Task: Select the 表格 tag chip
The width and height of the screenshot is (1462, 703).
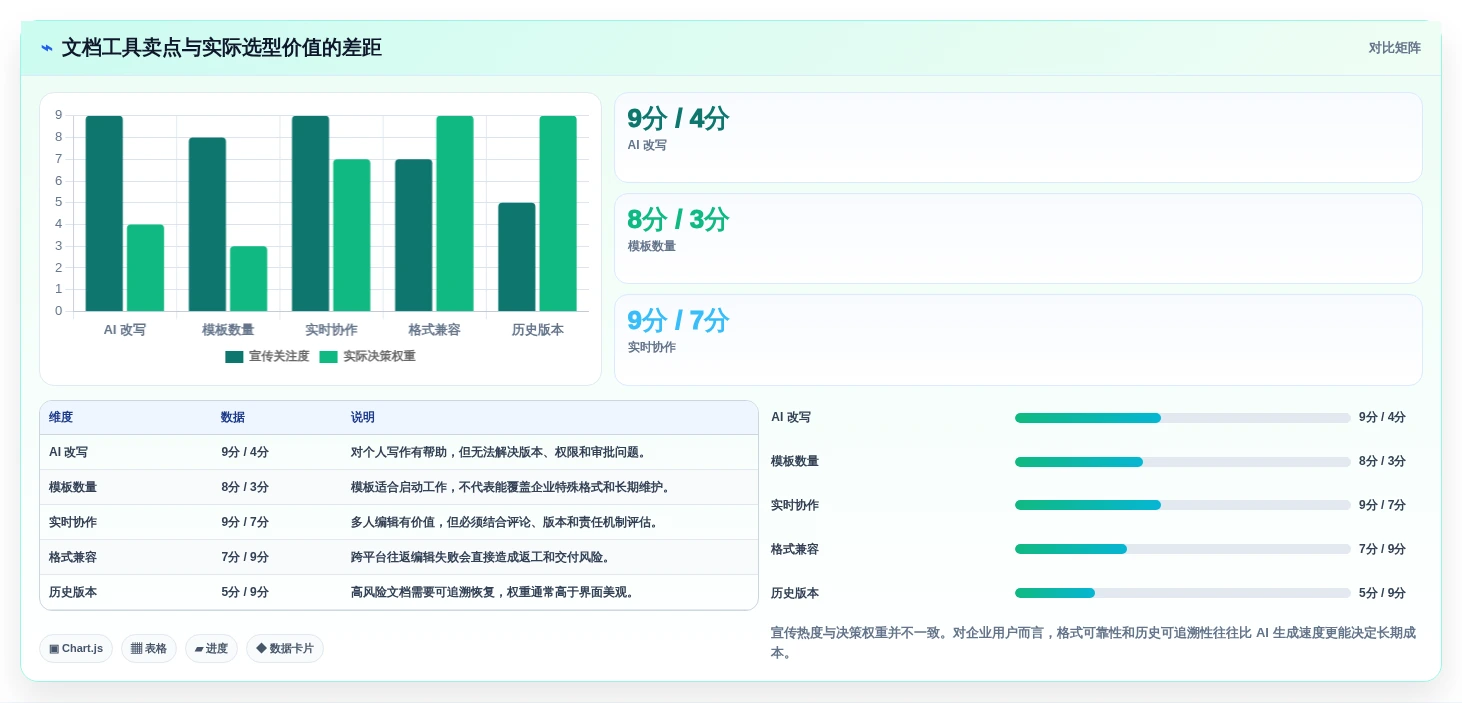Action: (x=149, y=648)
